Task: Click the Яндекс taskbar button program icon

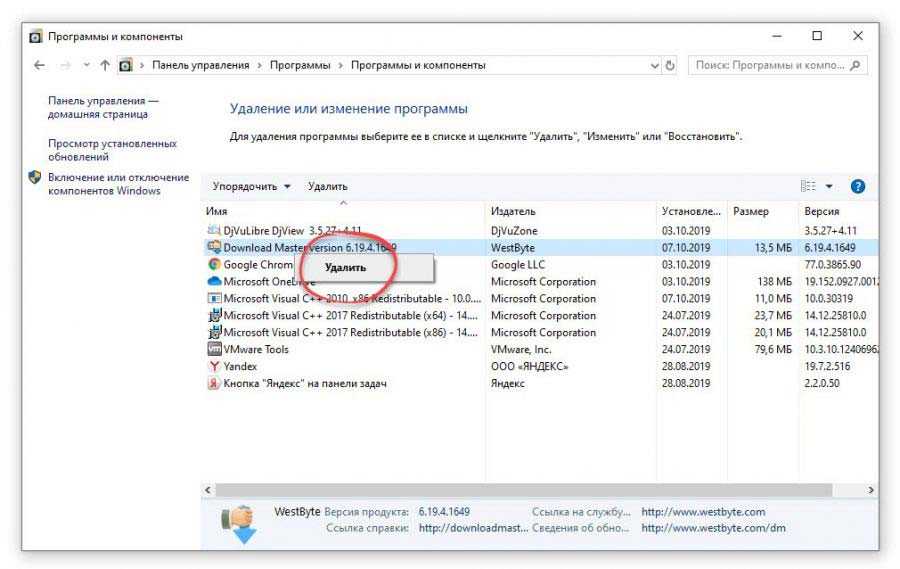Action: 214,383
